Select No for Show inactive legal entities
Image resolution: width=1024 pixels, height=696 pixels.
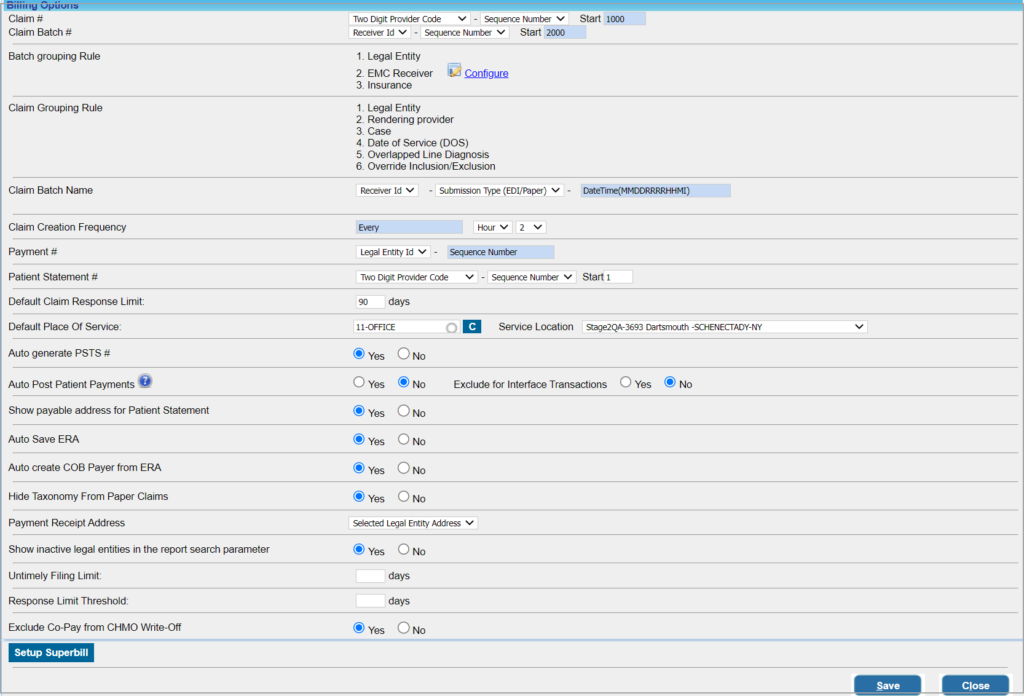[x=404, y=549]
